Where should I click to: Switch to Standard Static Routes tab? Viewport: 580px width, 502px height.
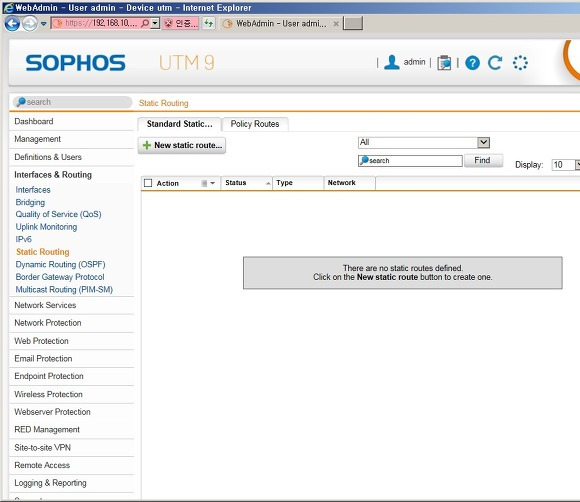pos(179,124)
